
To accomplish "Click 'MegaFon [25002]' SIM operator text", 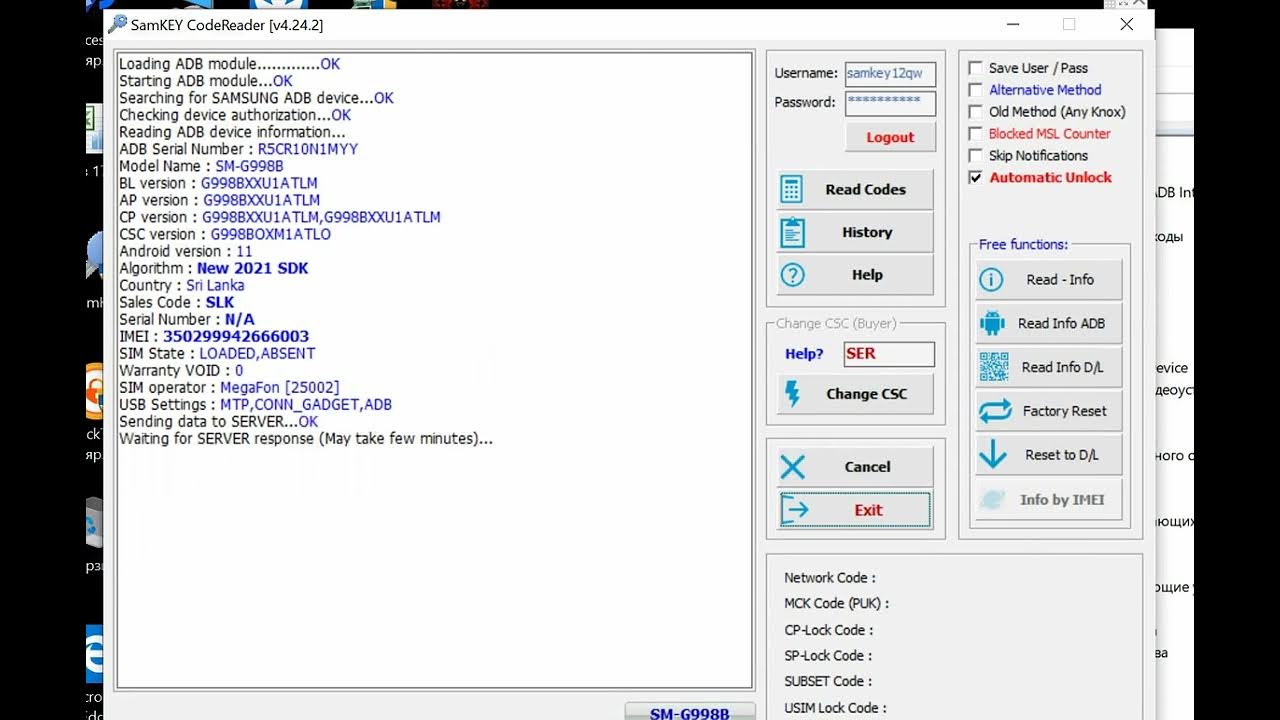I will pyautogui.click(x=280, y=387).
